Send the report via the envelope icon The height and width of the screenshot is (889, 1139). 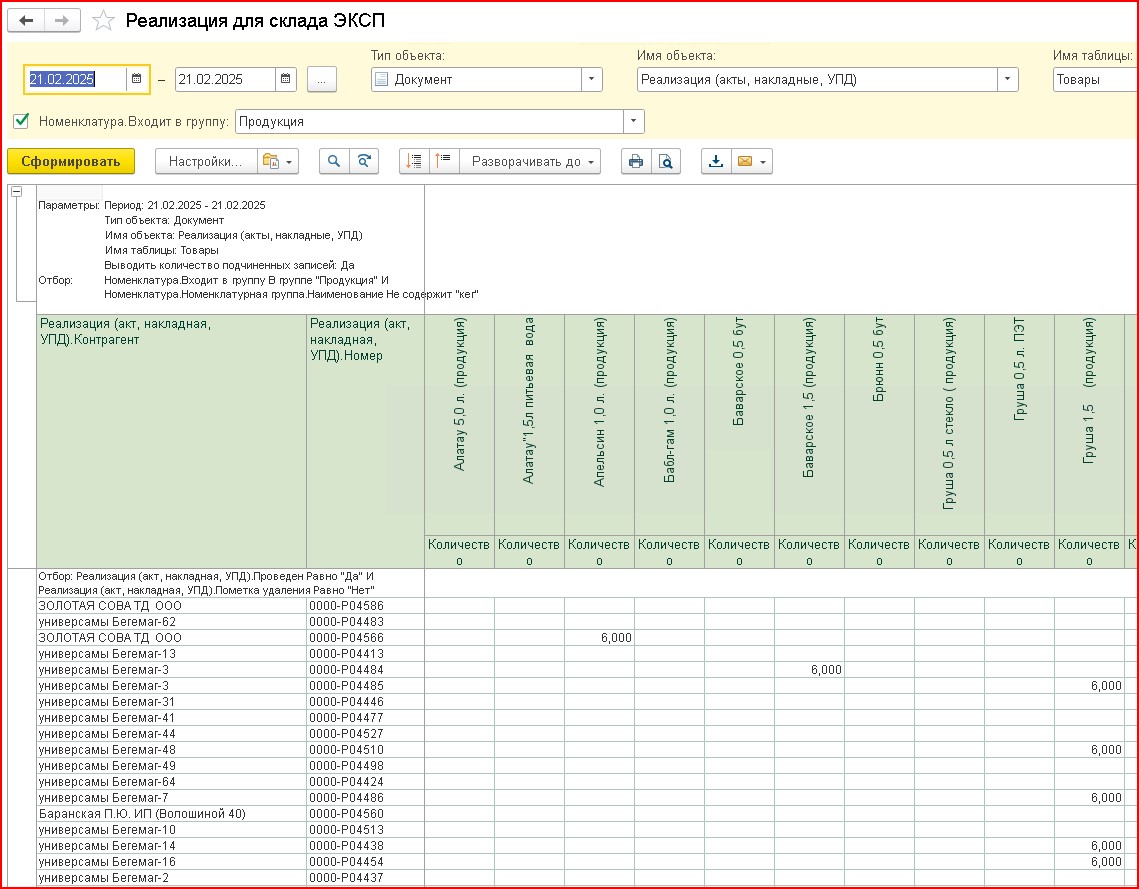(745, 161)
